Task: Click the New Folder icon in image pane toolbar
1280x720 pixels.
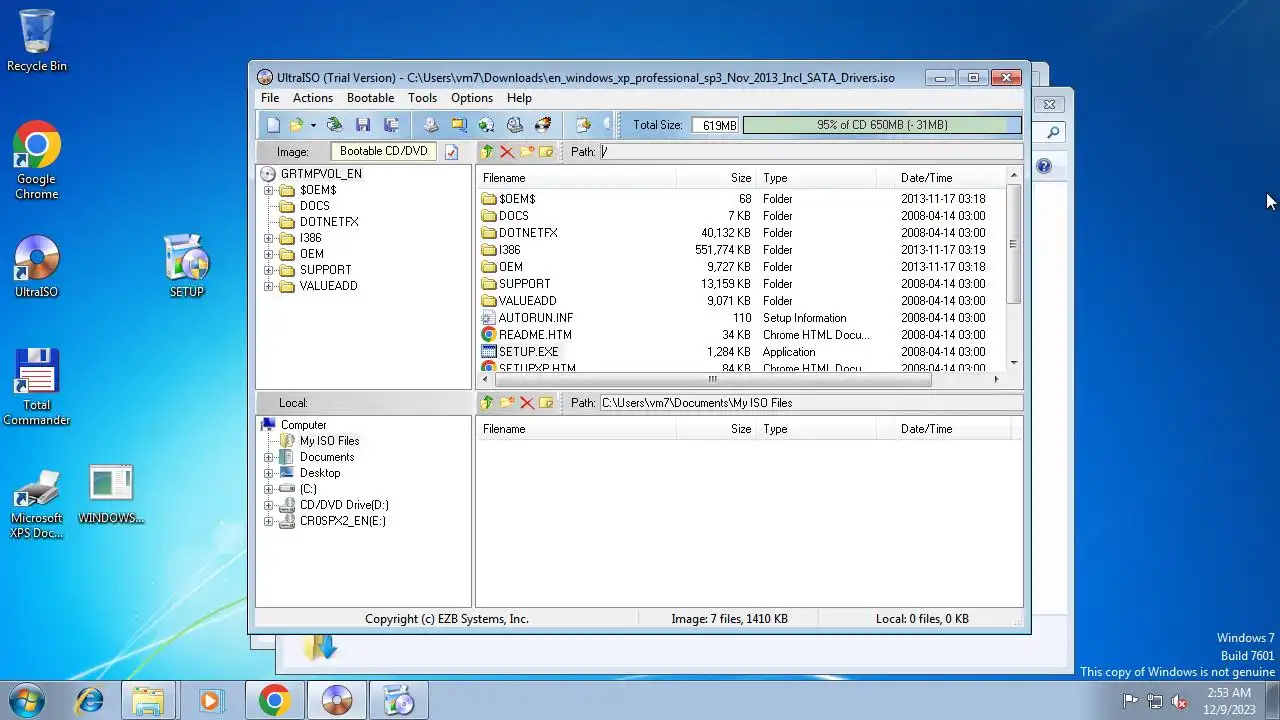Action: [527, 152]
